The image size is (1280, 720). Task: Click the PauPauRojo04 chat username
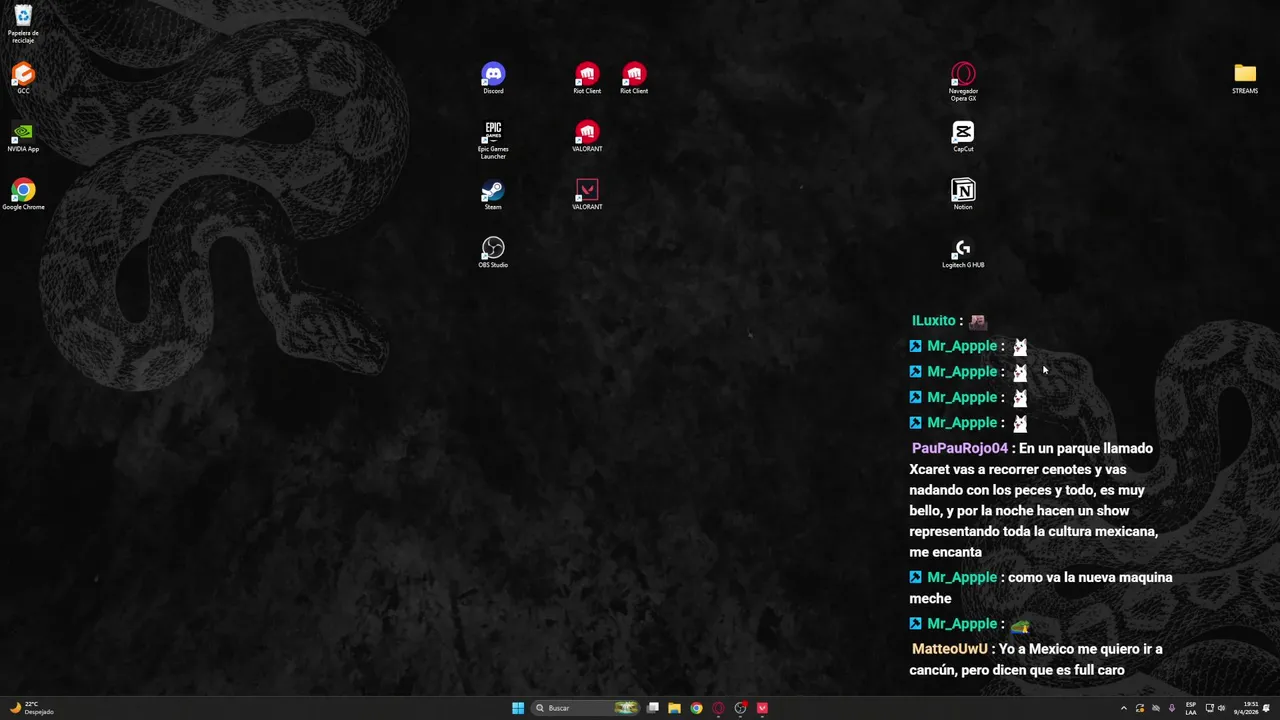click(960, 449)
